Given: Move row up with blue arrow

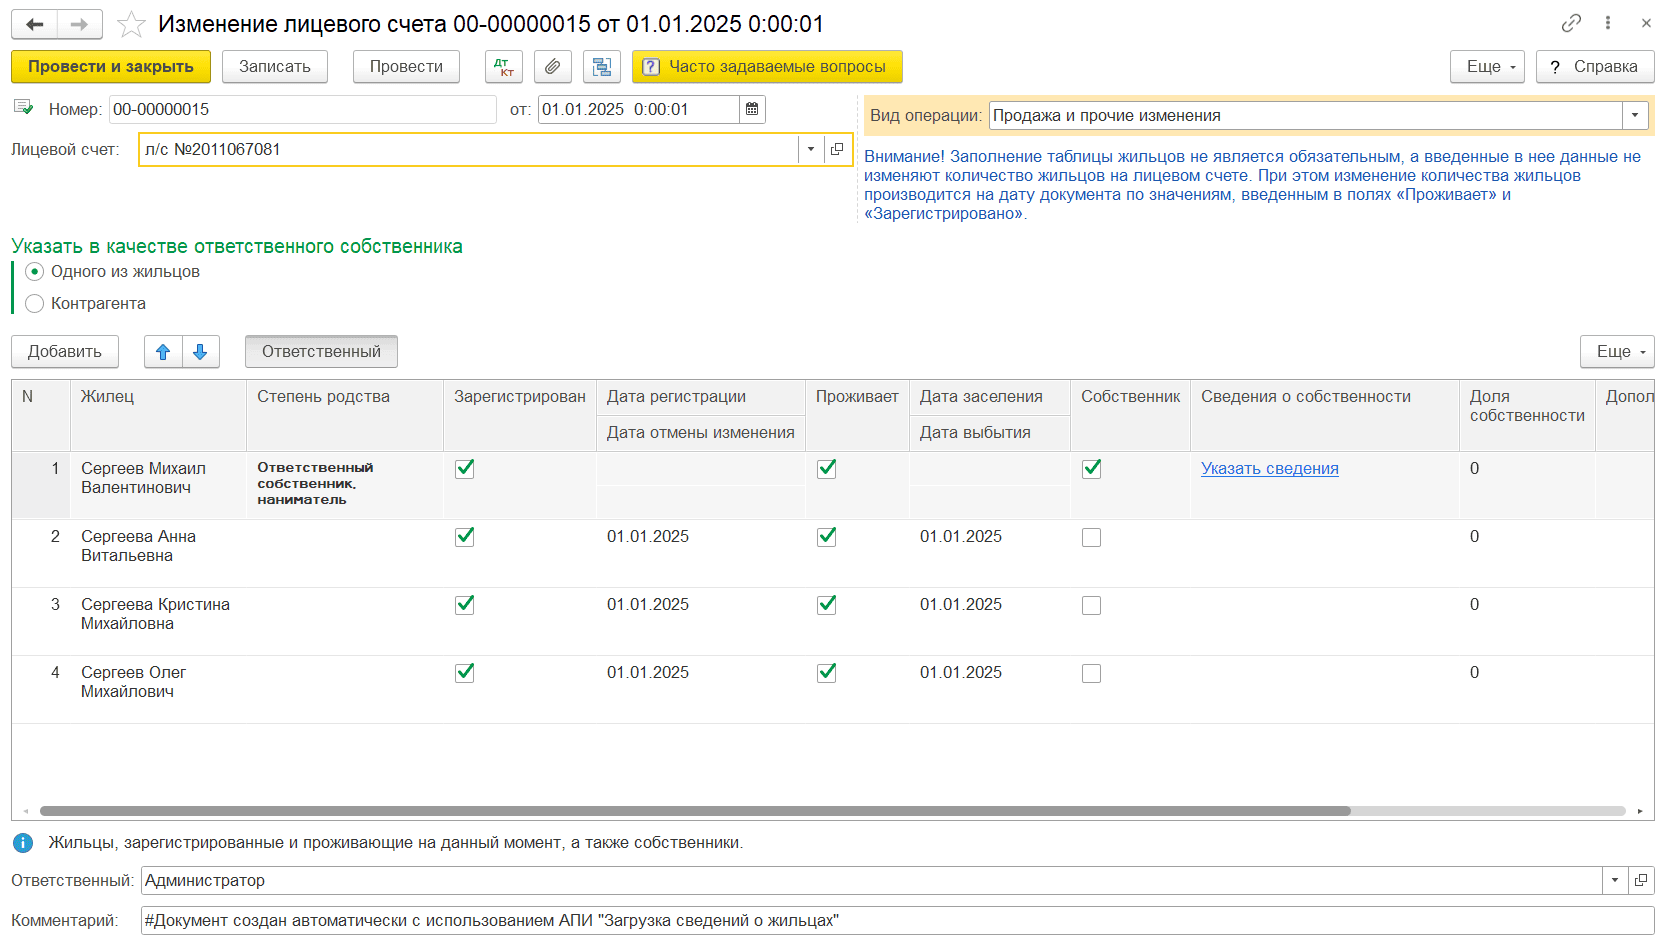Looking at the screenshot, I should (163, 352).
